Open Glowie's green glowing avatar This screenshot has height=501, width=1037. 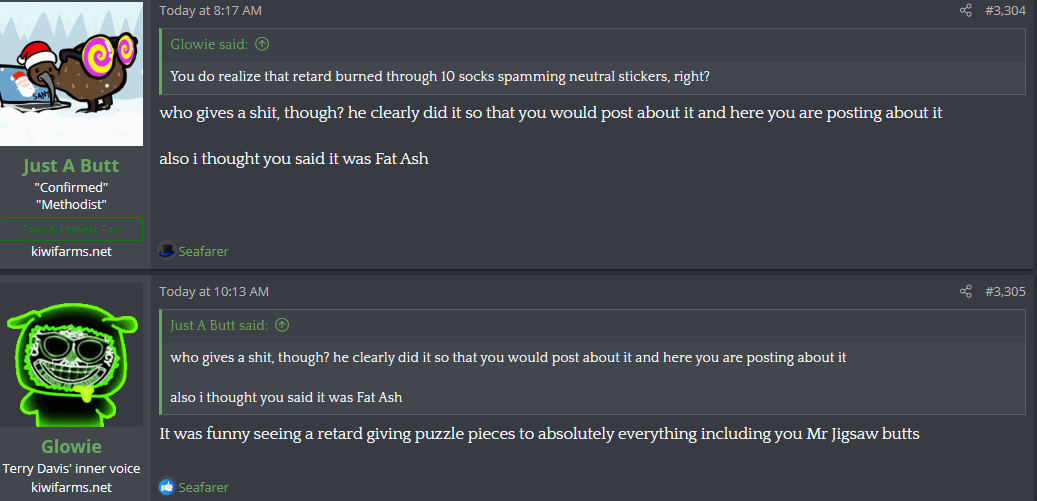click(71, 355)
